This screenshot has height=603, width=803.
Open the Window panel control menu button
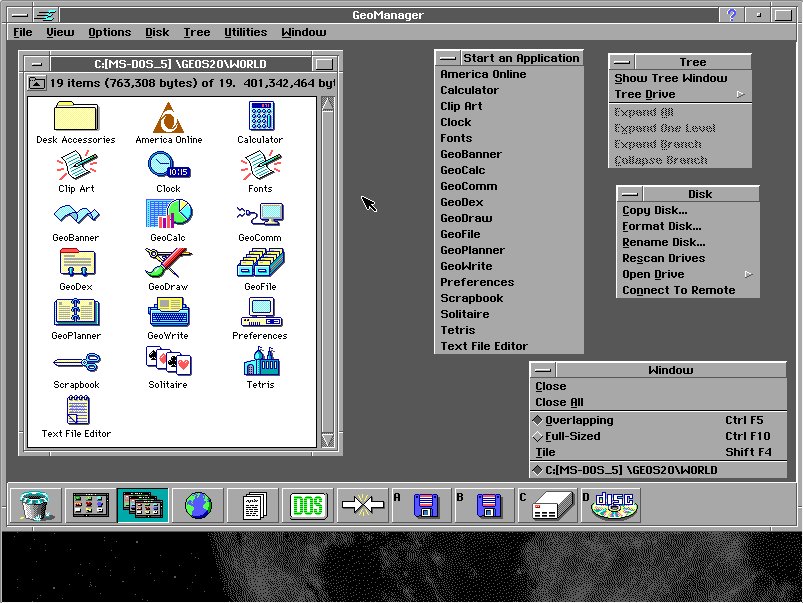[543, 370]
